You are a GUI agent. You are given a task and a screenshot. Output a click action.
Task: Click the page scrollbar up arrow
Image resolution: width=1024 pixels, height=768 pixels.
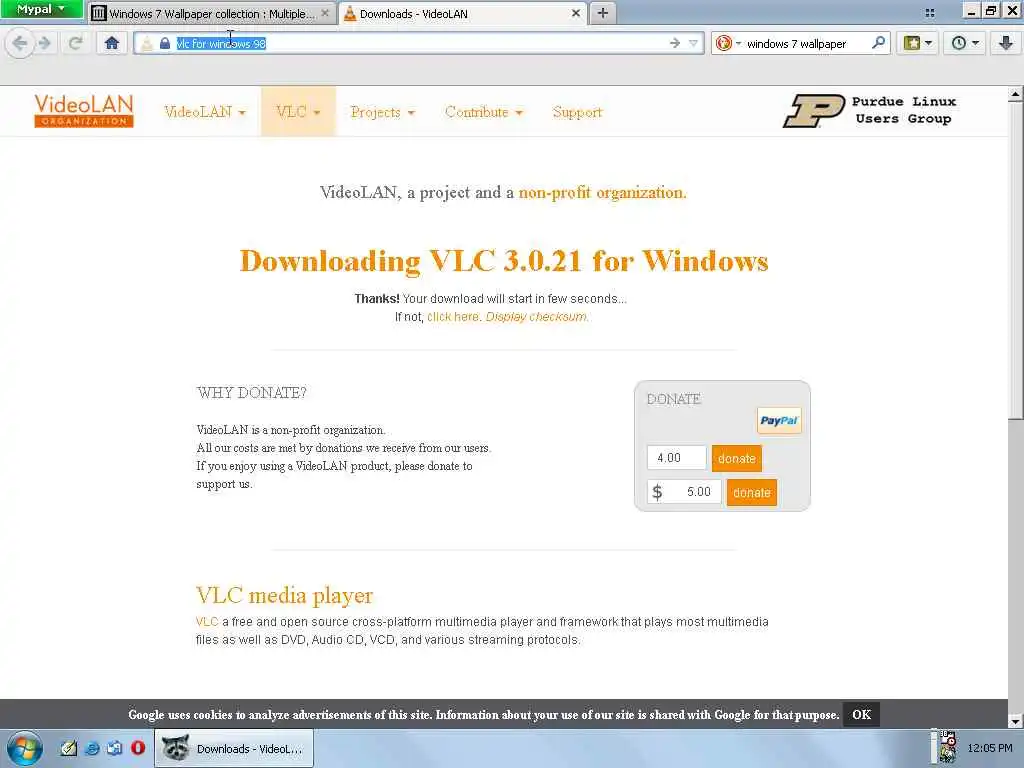coord(1015,95)
